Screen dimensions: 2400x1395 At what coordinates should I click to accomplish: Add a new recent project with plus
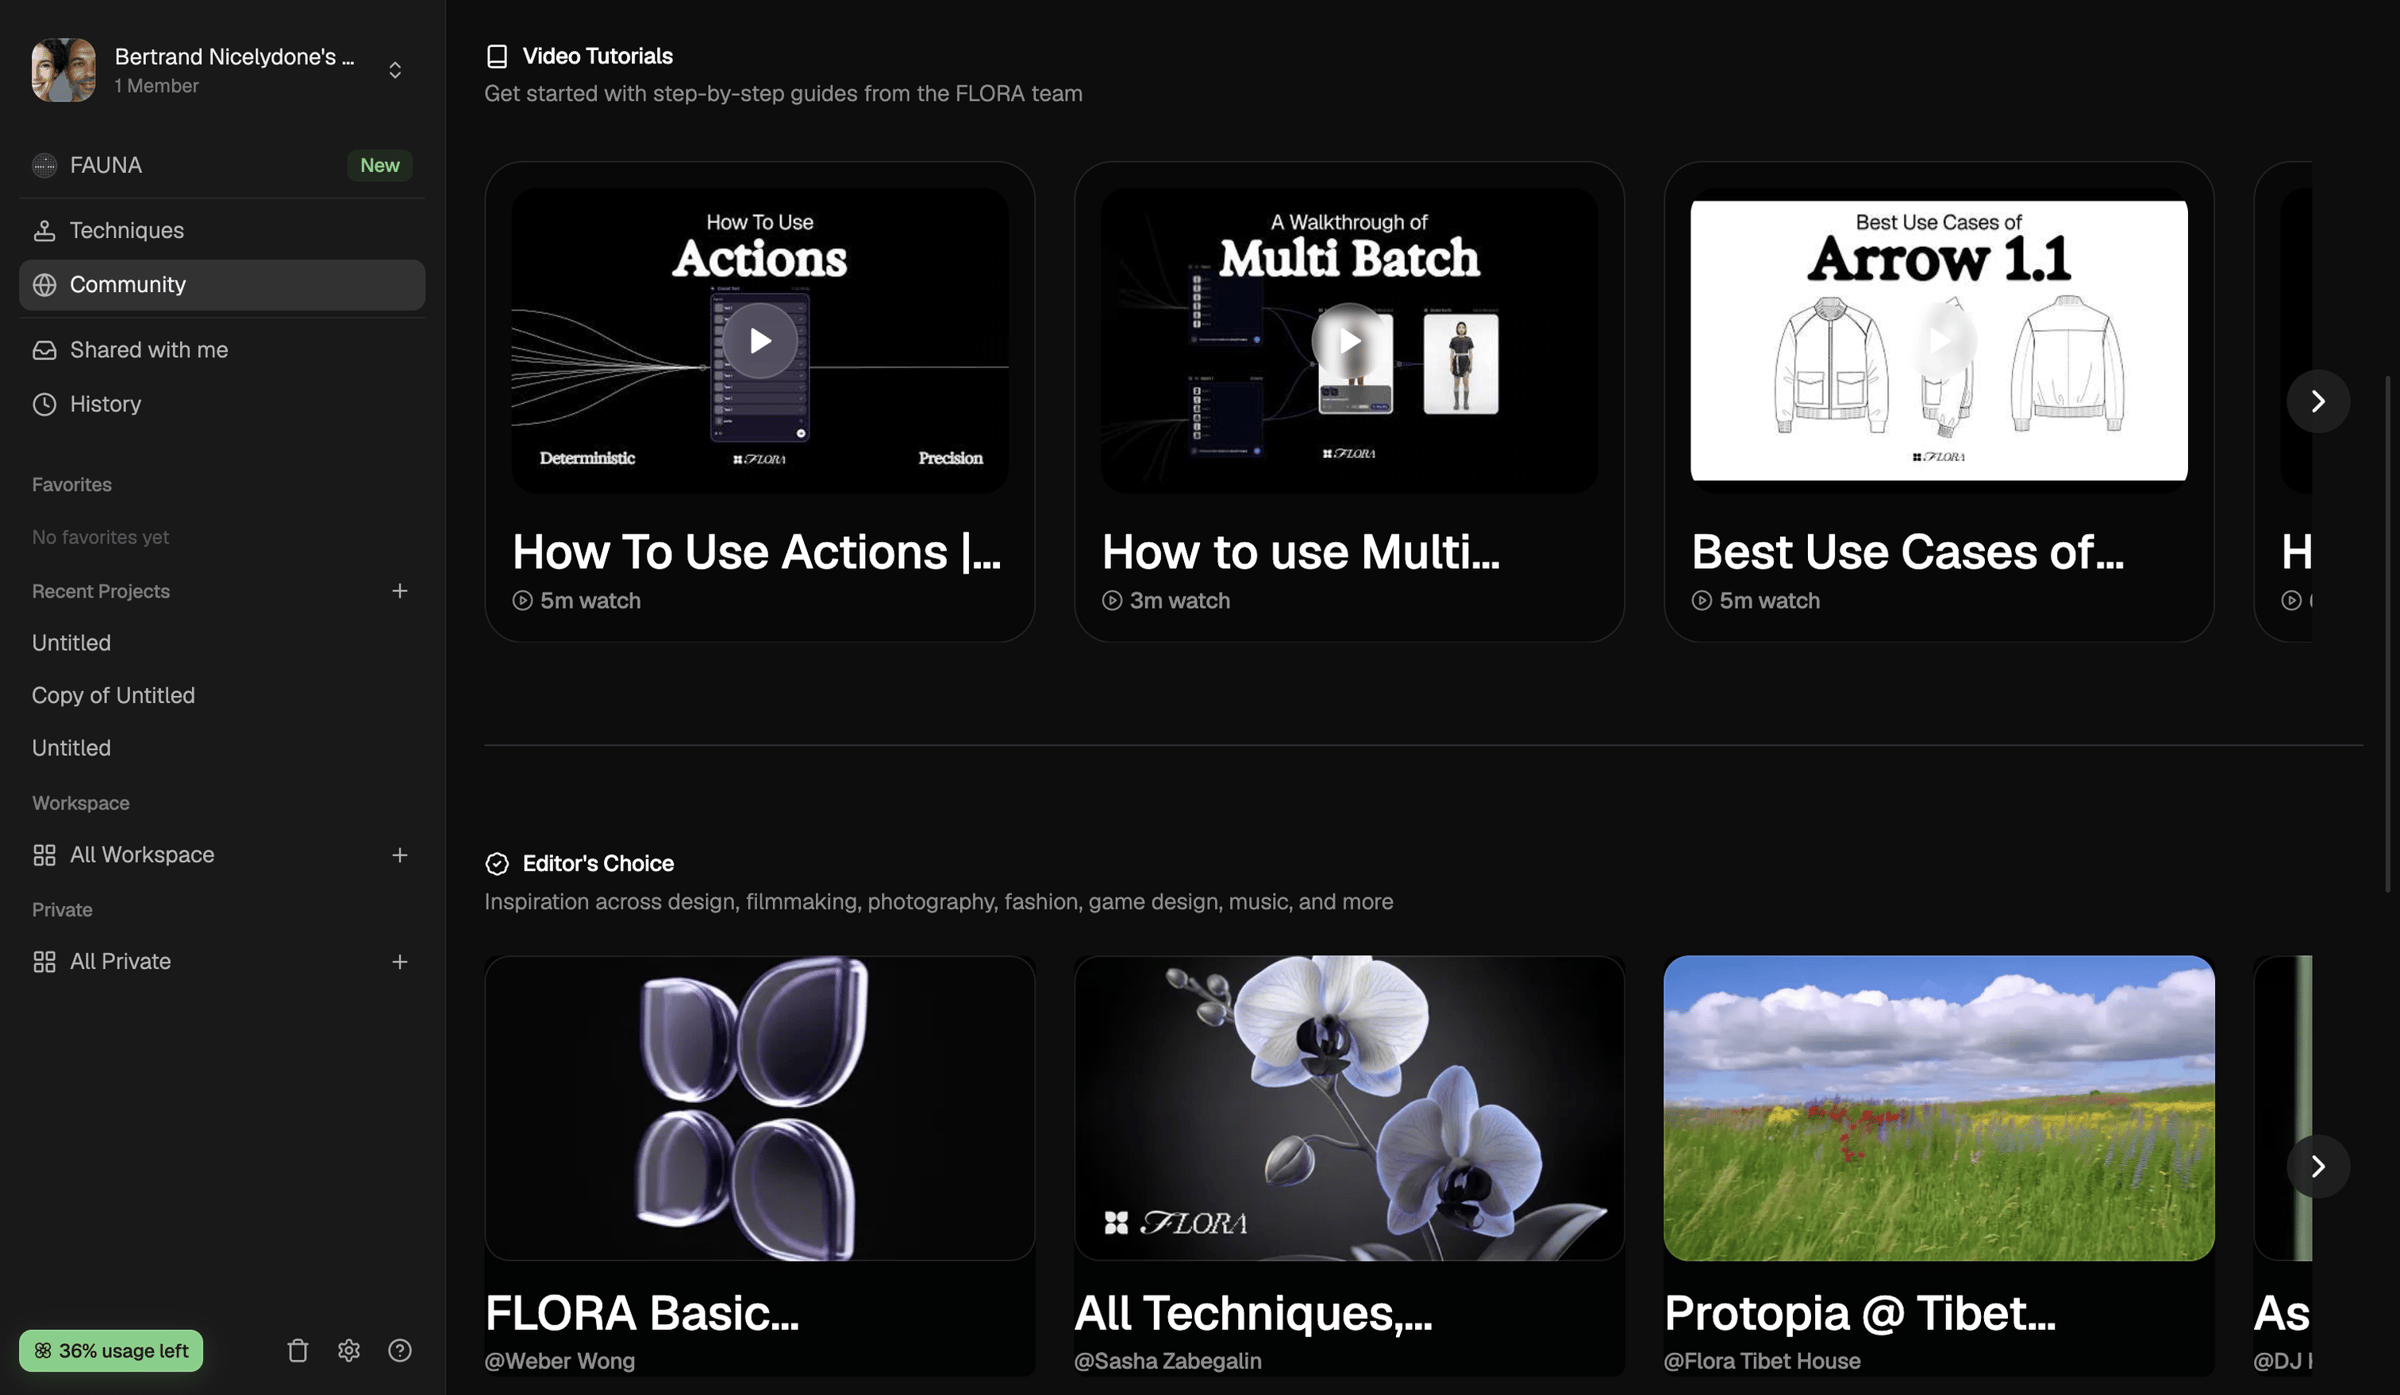pyautogui.click(x=399, y=591)
